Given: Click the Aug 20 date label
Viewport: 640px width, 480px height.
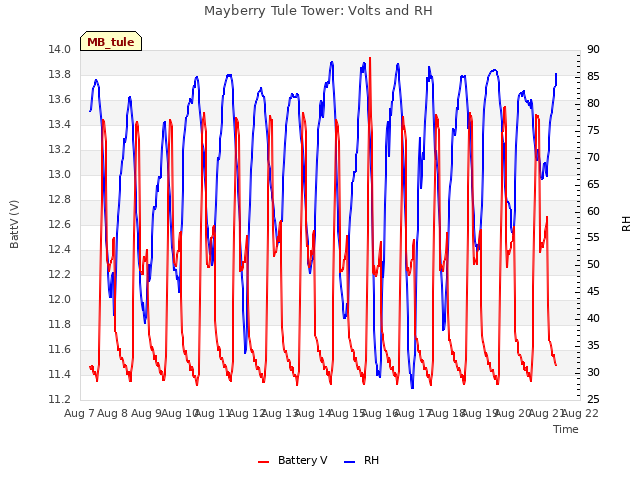Looking at the screenshot, I should click(x=513, y=413).
